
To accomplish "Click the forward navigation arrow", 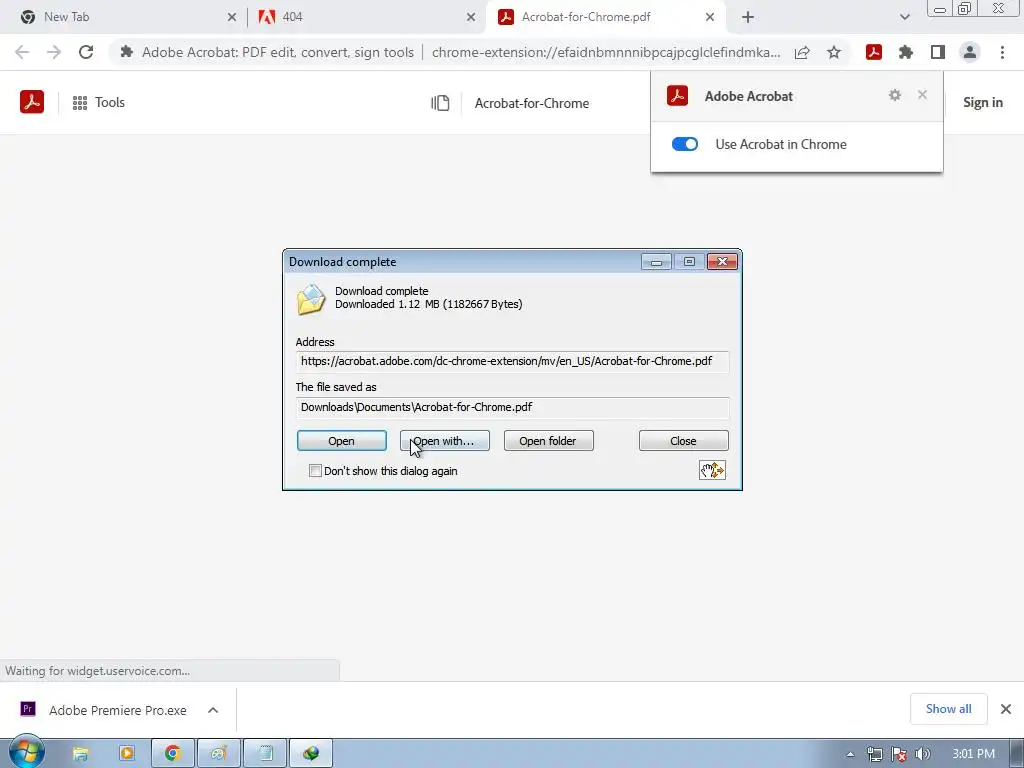I will 54,52.
